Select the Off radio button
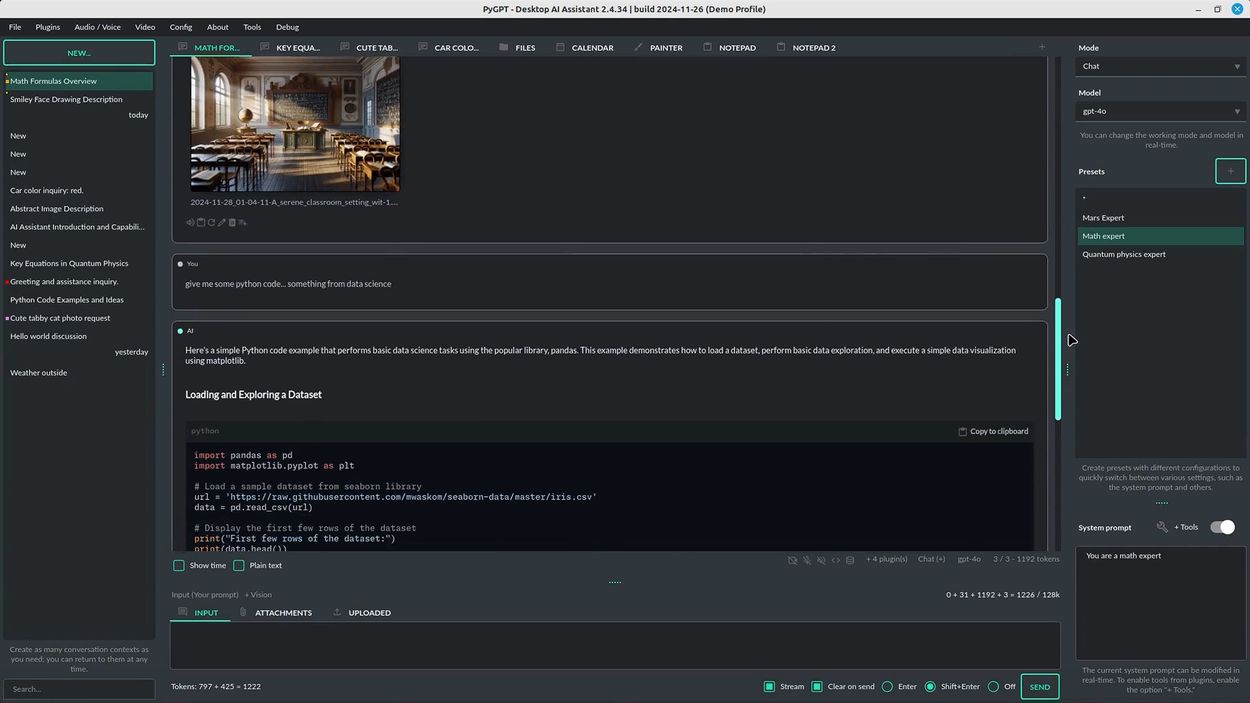The height and width of the screenshot is (703, 1250). click(x=993, y=686)
